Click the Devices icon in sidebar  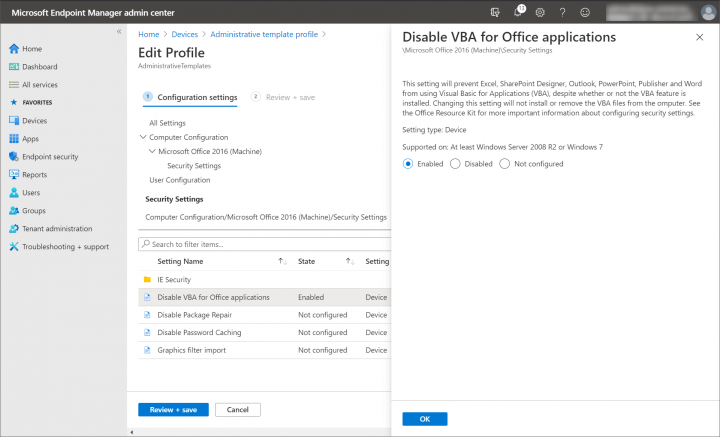click(x=14, y=121)
